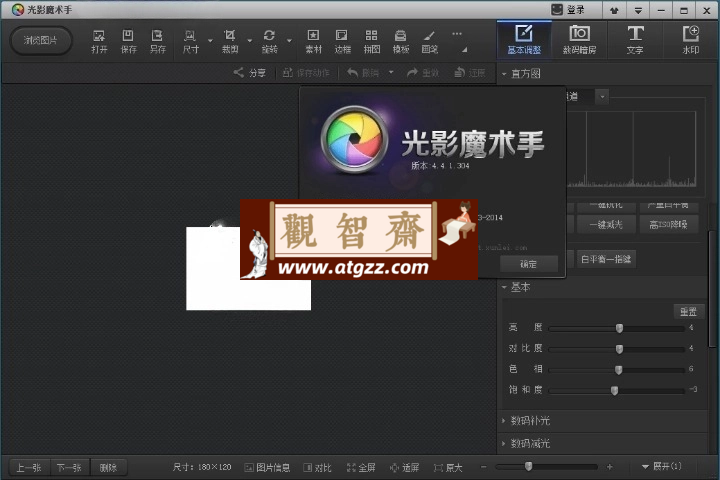Image resolution: width=720 pixels, height=480 pixels.
Task: Show more tools via the ellipsis icon
Action: click(x=456, y=34)
